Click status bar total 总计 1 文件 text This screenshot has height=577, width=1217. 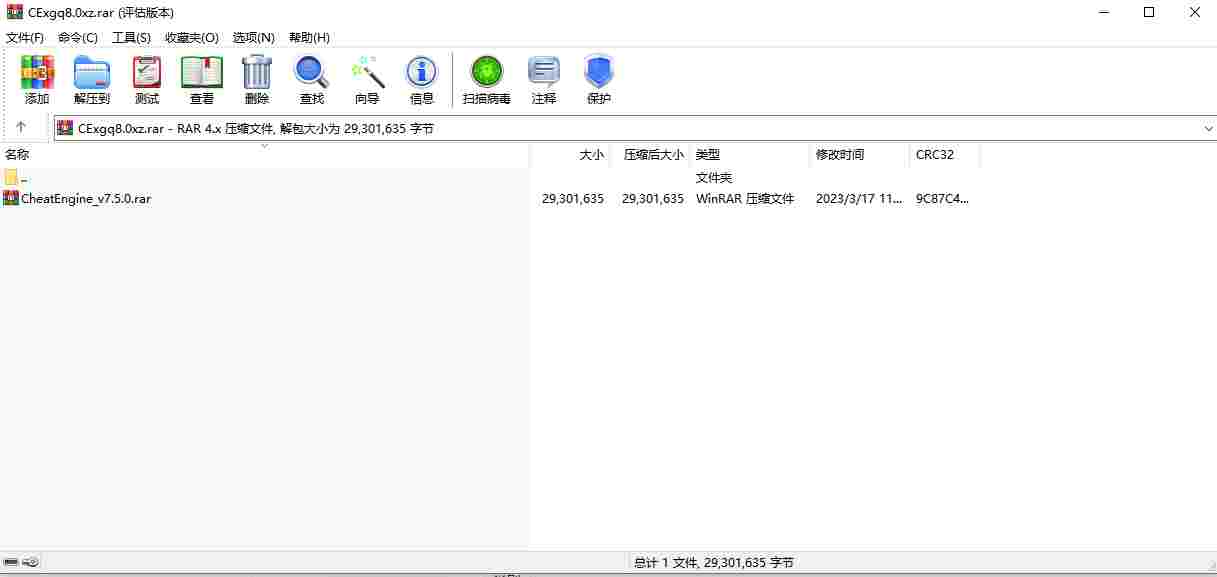(714, 563)
